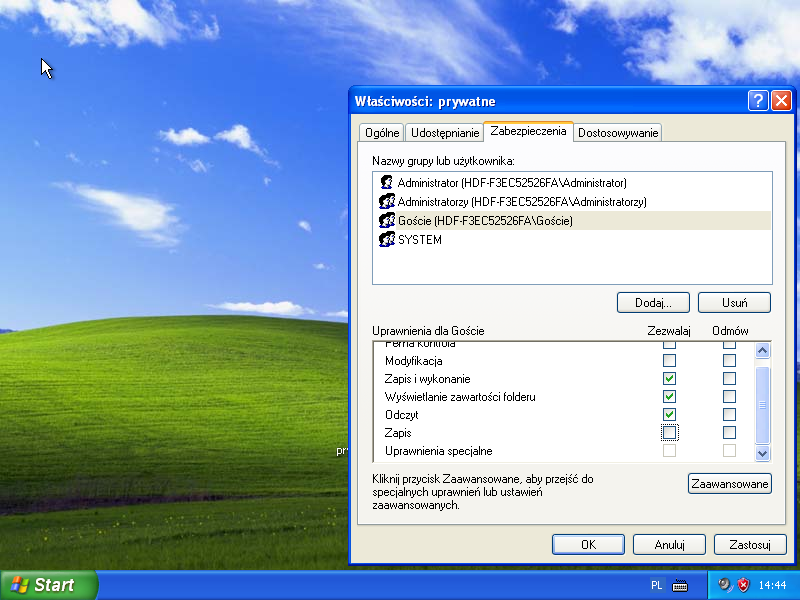Select the Administratorzy group entry
Viewport: 800px width, 600px height.
coord(521,202)
